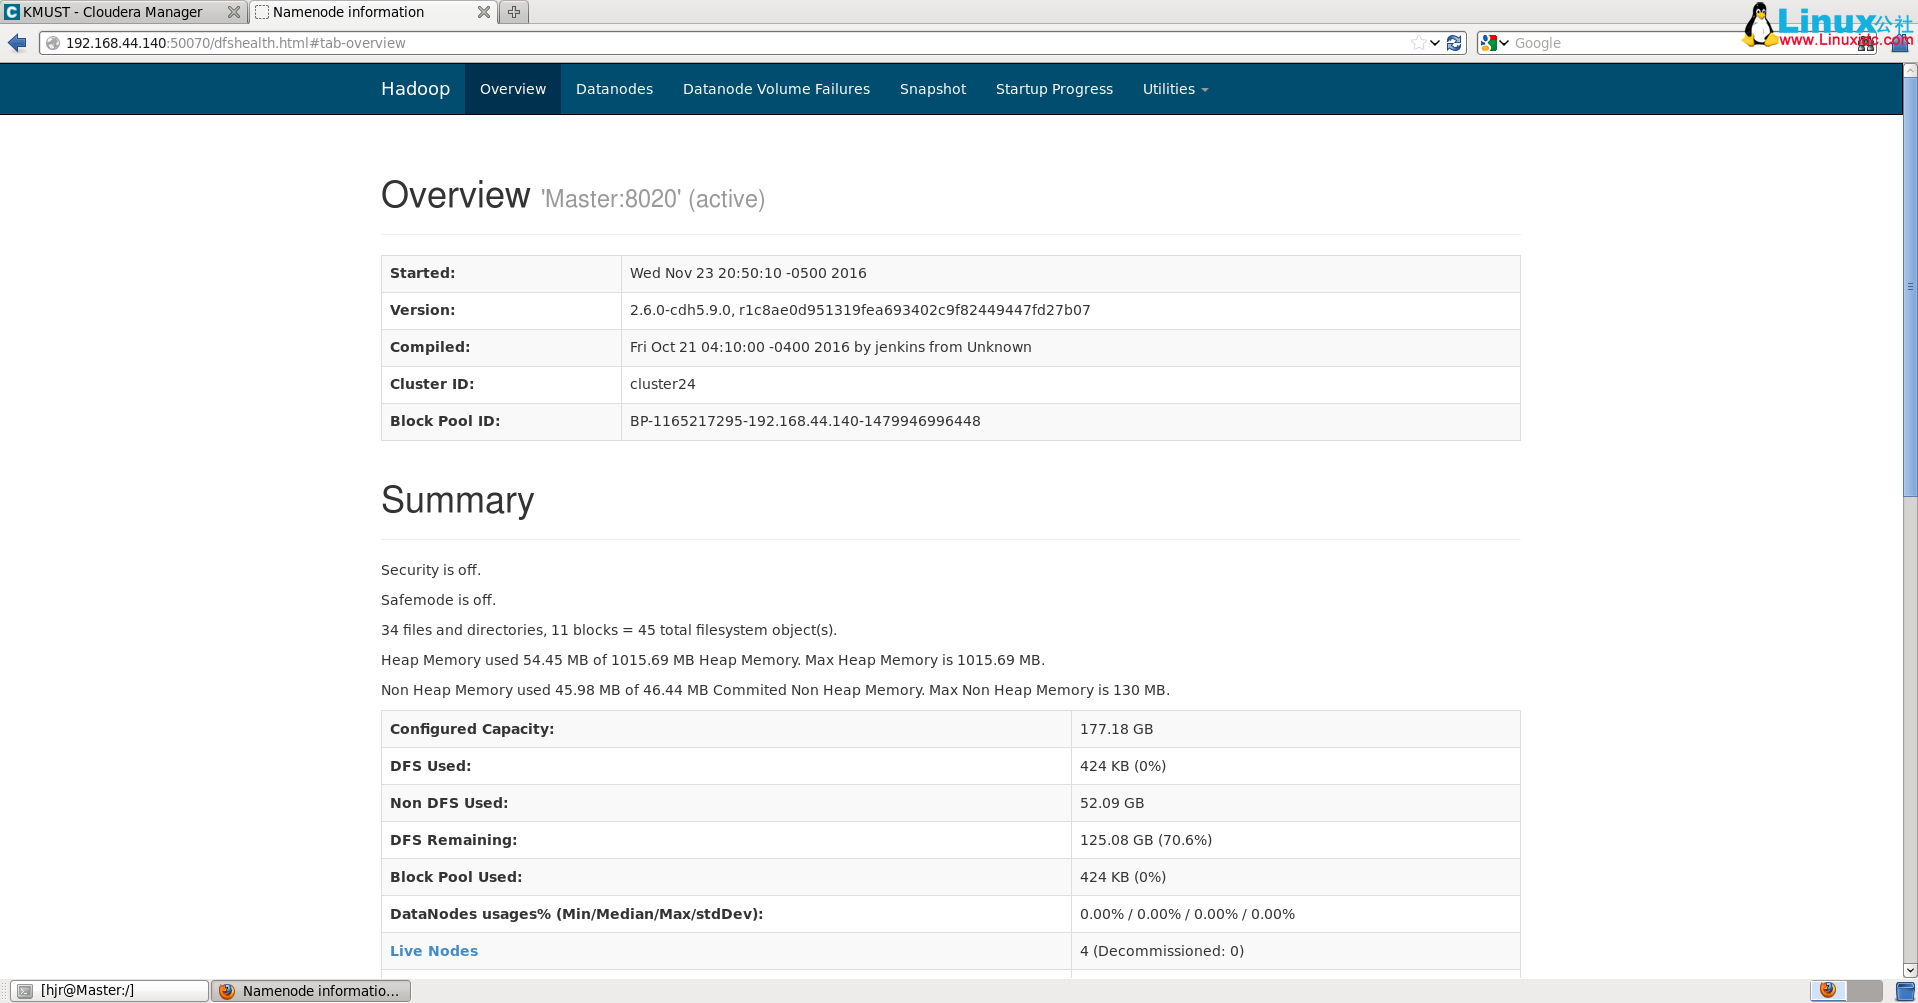Switch to the Datanodes tab
Viewport: 1918px width, 1003px height.
tap(614, 89)
